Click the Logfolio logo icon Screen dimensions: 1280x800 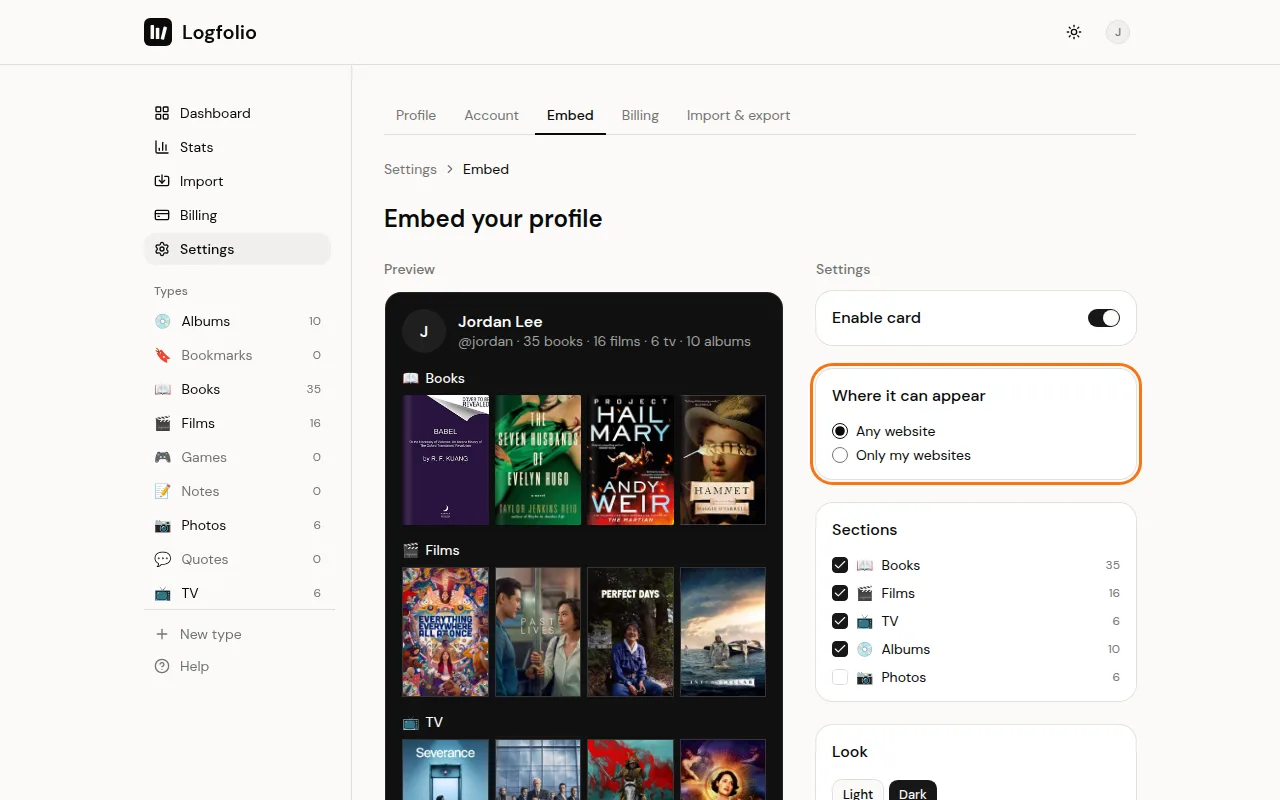point(158,32)
